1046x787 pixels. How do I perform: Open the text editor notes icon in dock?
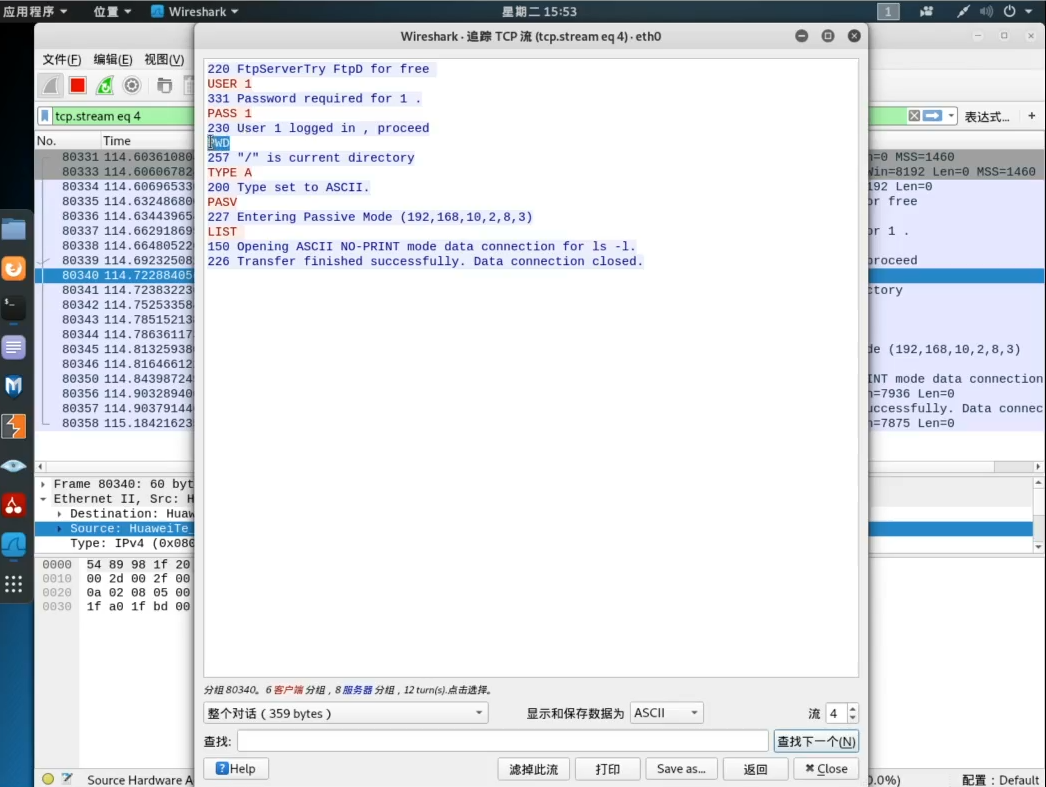[x=13, y=347]
